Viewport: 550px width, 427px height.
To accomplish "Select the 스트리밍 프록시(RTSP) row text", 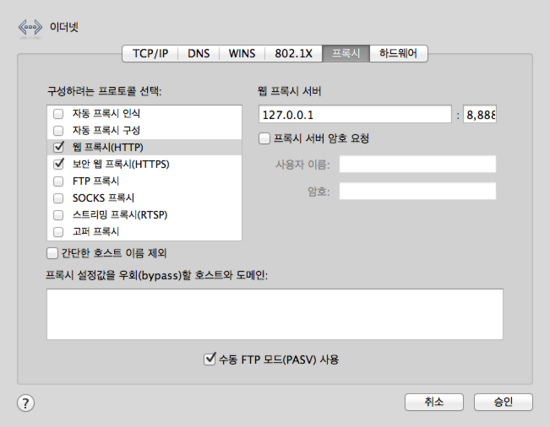I will pos(120,215).
